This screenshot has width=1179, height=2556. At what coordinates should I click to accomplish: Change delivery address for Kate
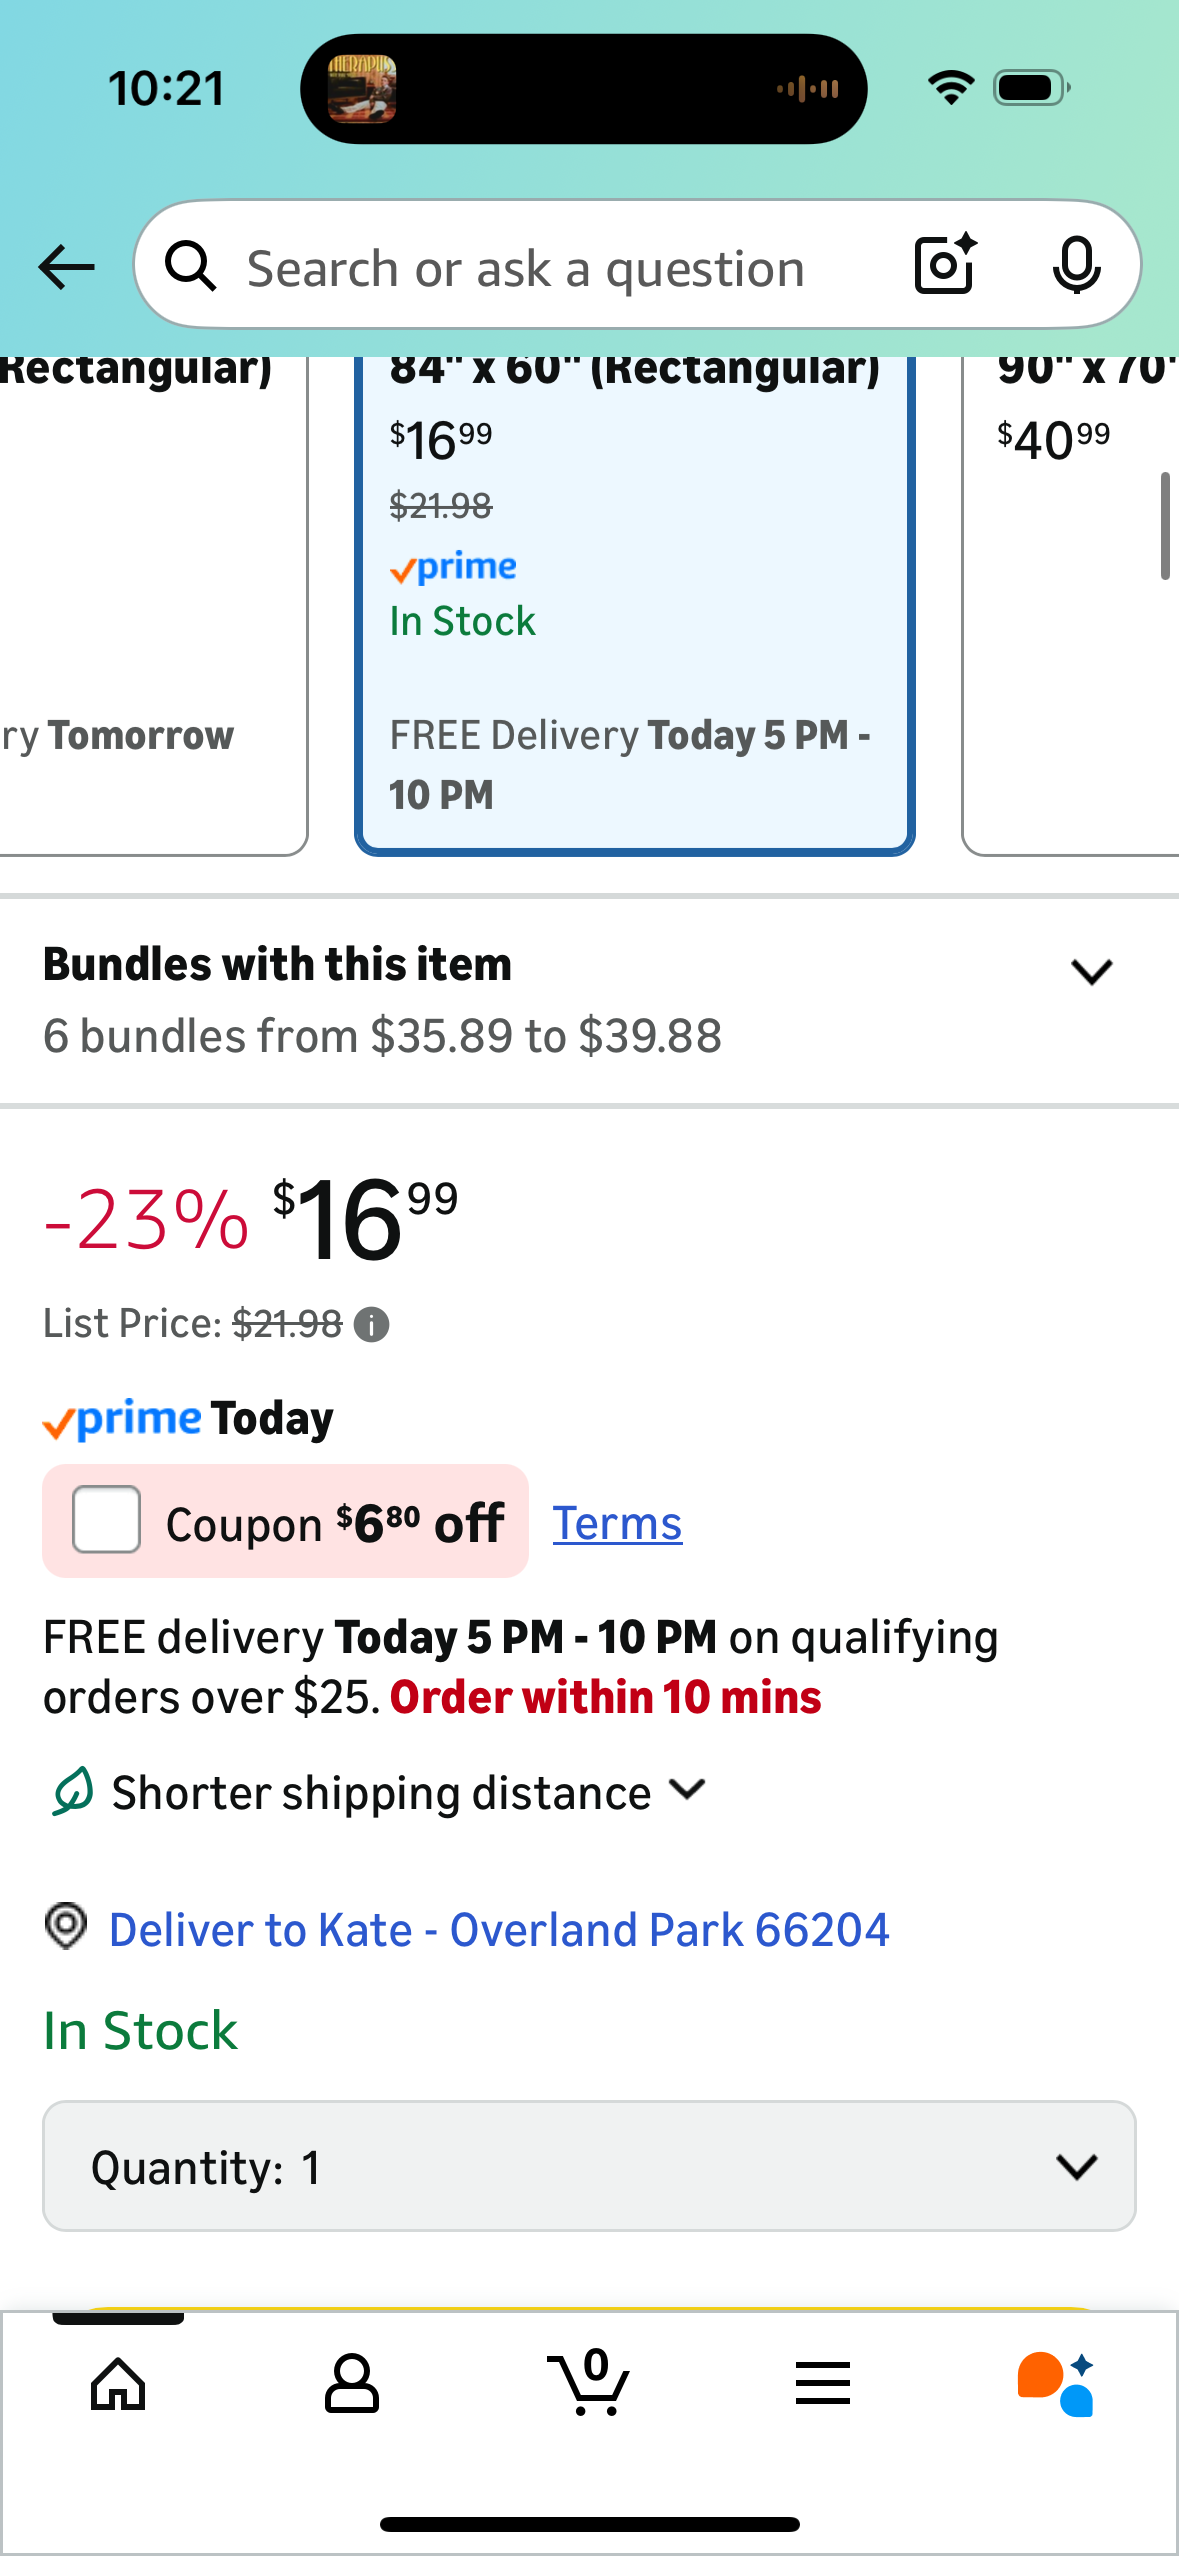pyautogui.click(x=499, y=1930)
